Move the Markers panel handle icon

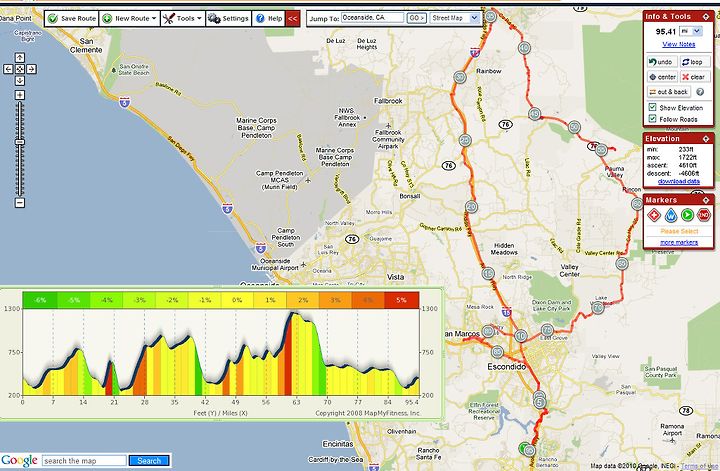pos(705,200)
